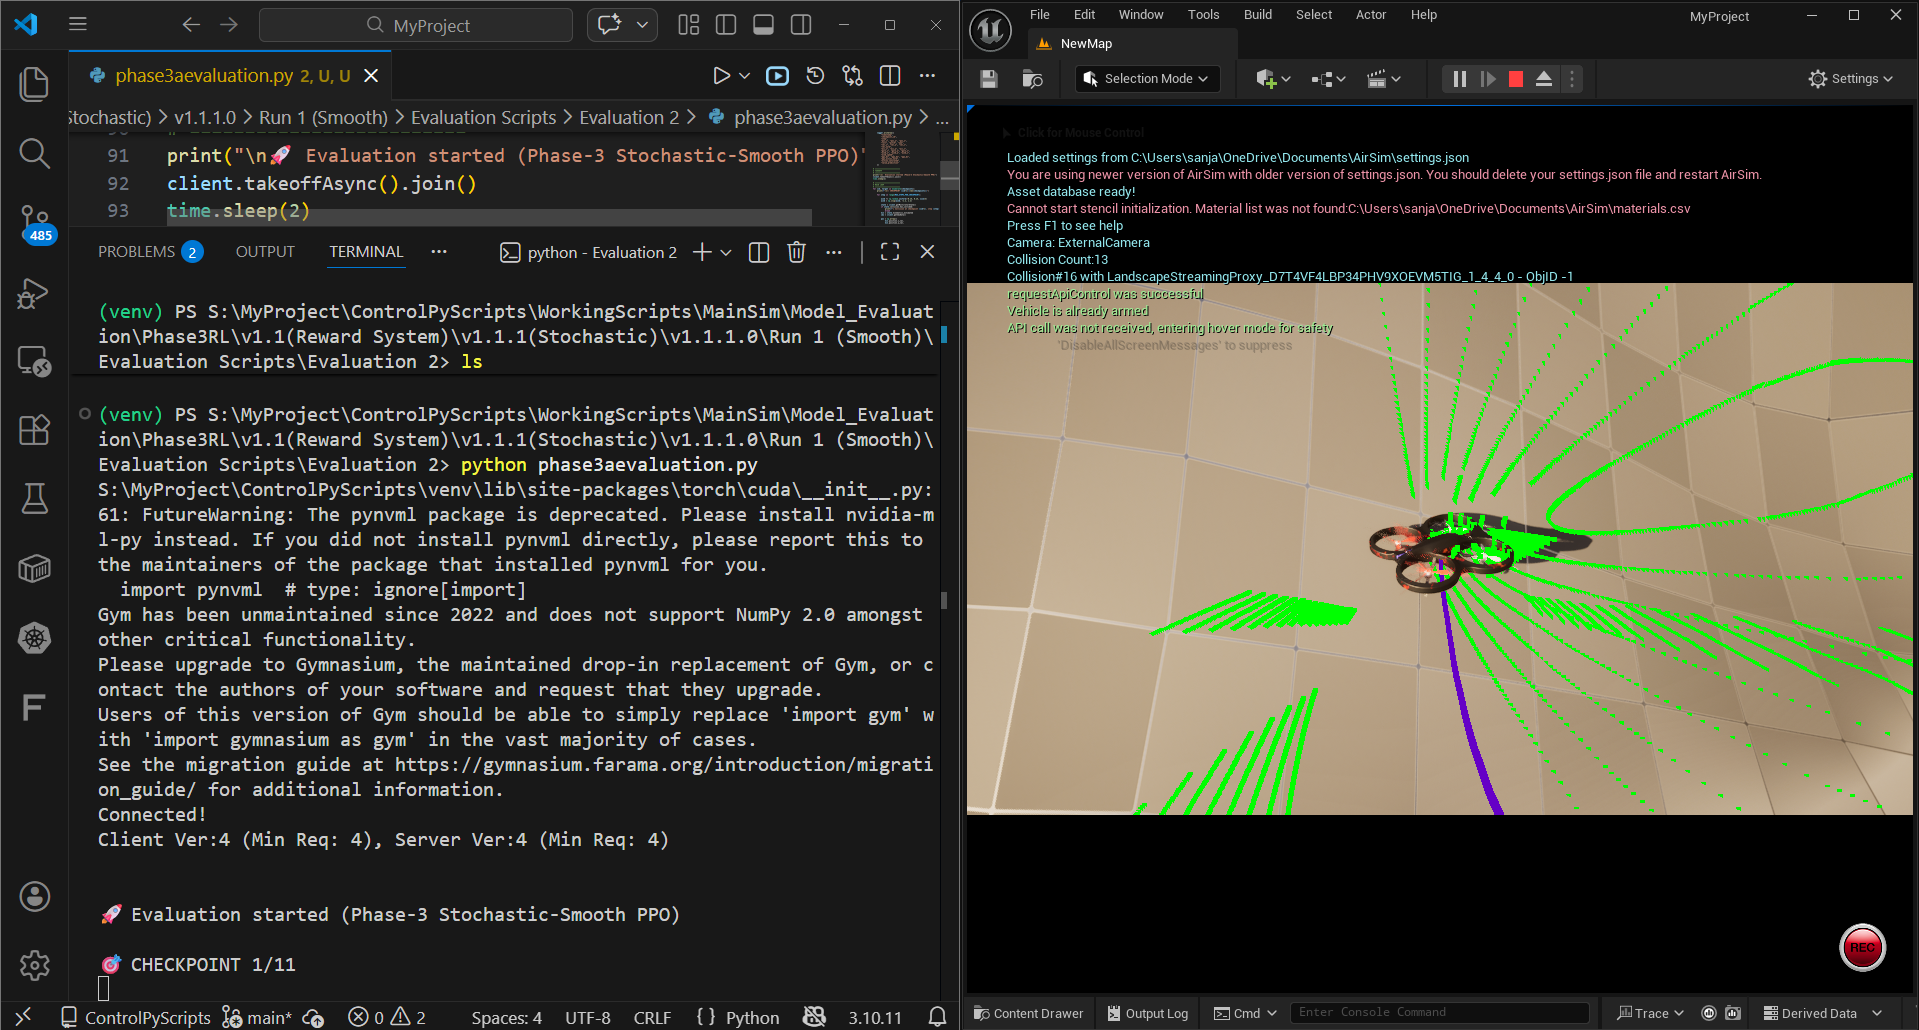Viewport: 1919px width, 1030px height.
Task: Expand the Selection Mode dropdown
Action: coord(1148,79)
